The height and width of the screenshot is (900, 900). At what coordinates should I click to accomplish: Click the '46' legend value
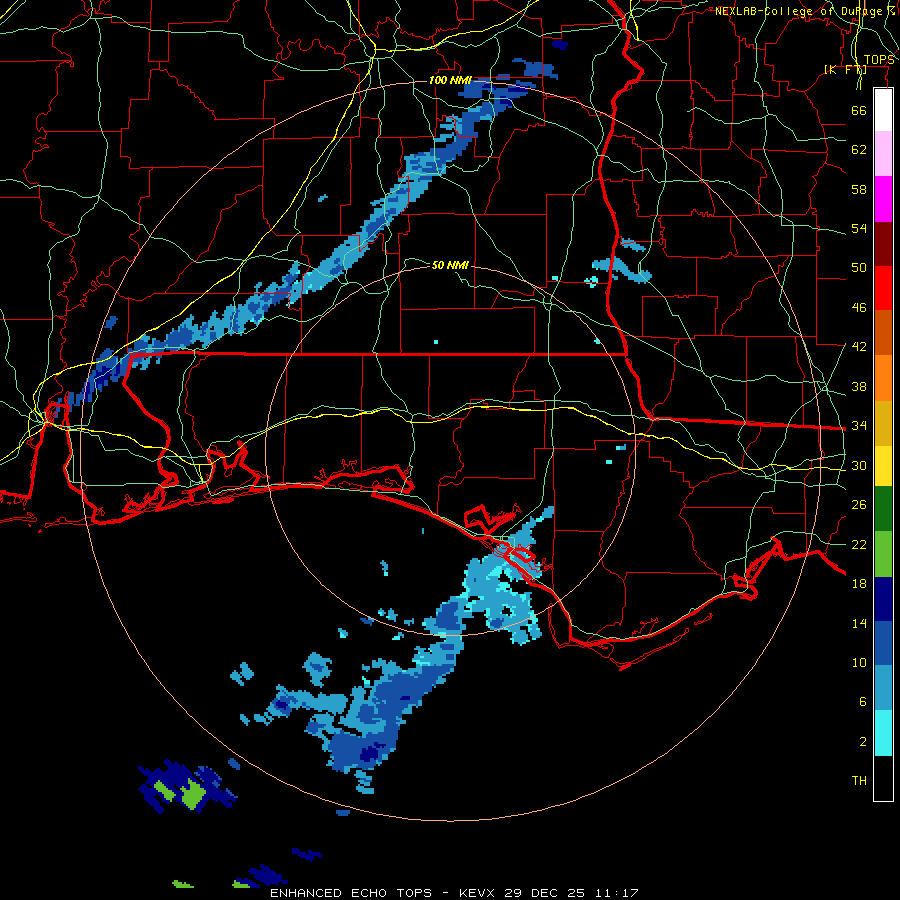[x=859, y=308]
